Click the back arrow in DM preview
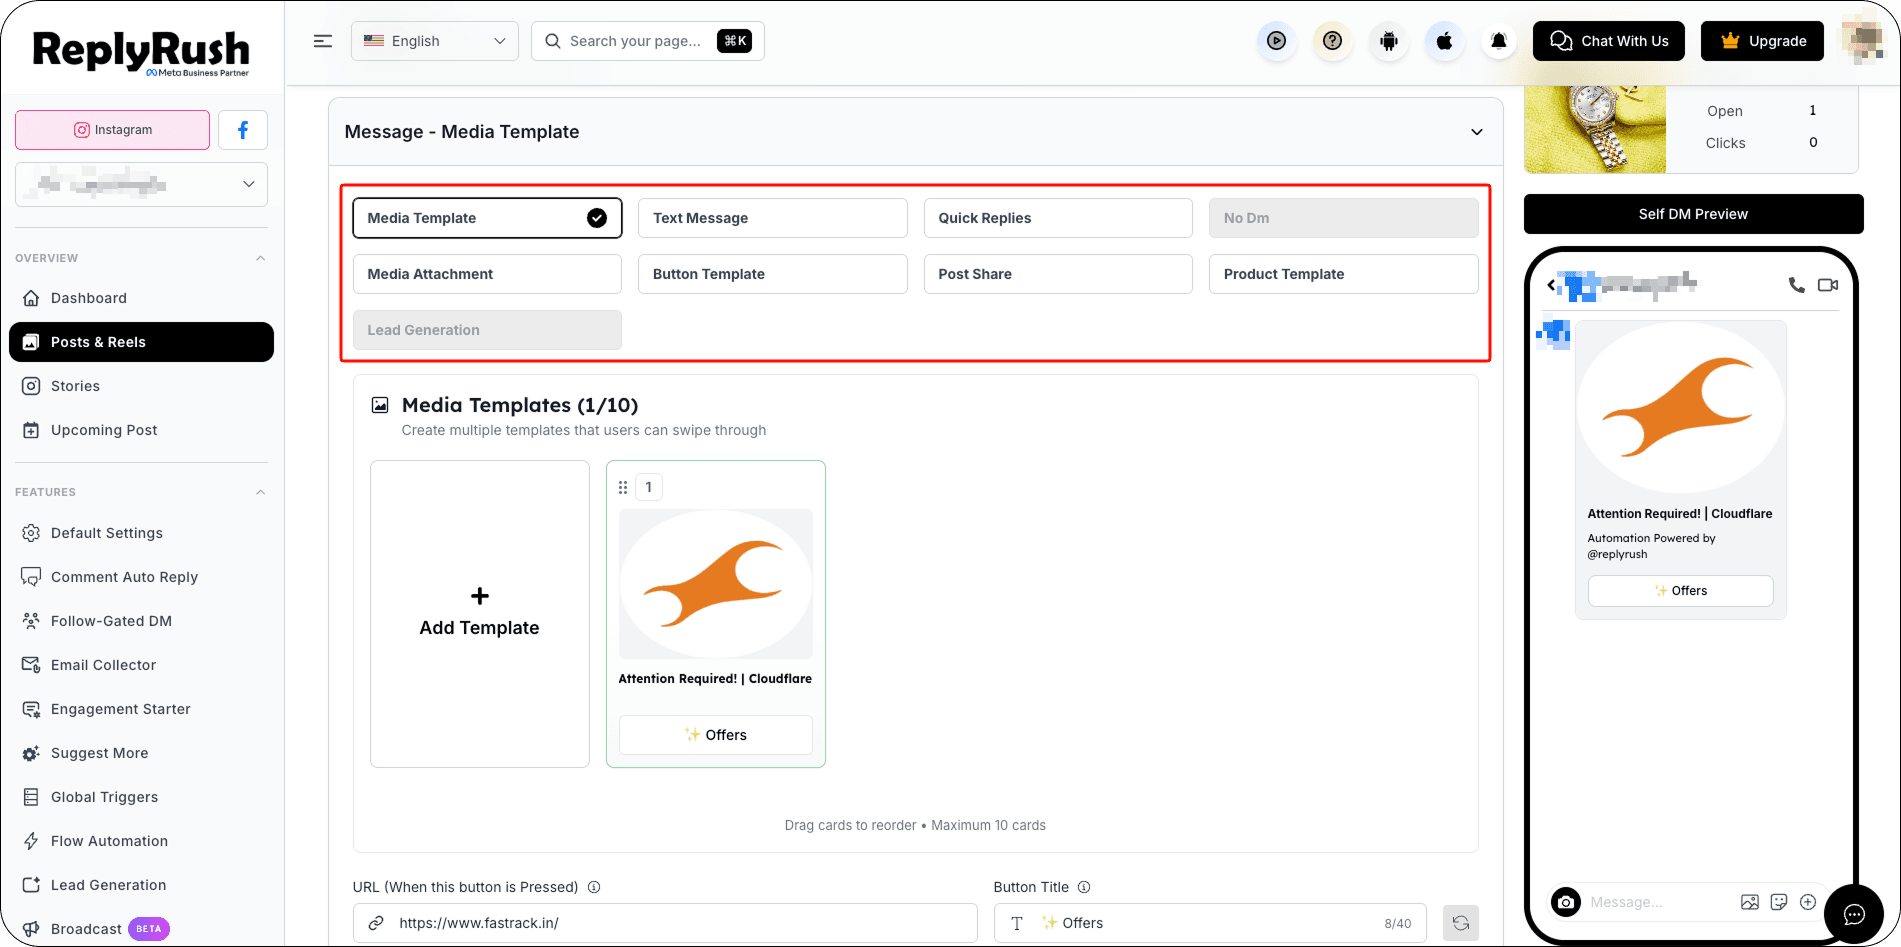The width and height of the screenshot is (1901, 947). (x=1551, y=285)
